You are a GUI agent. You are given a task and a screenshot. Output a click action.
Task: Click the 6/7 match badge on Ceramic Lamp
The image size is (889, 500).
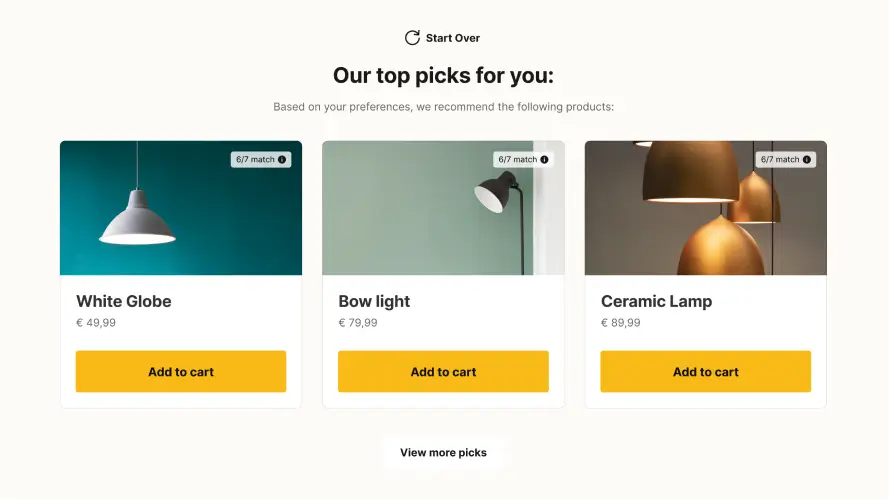tap(780, 160)
